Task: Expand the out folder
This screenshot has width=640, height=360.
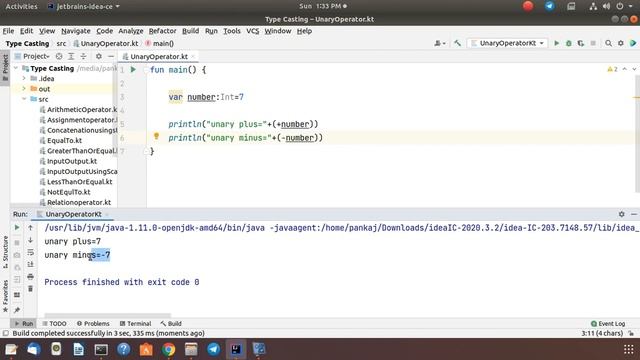Action: click(x=24, y=89)
